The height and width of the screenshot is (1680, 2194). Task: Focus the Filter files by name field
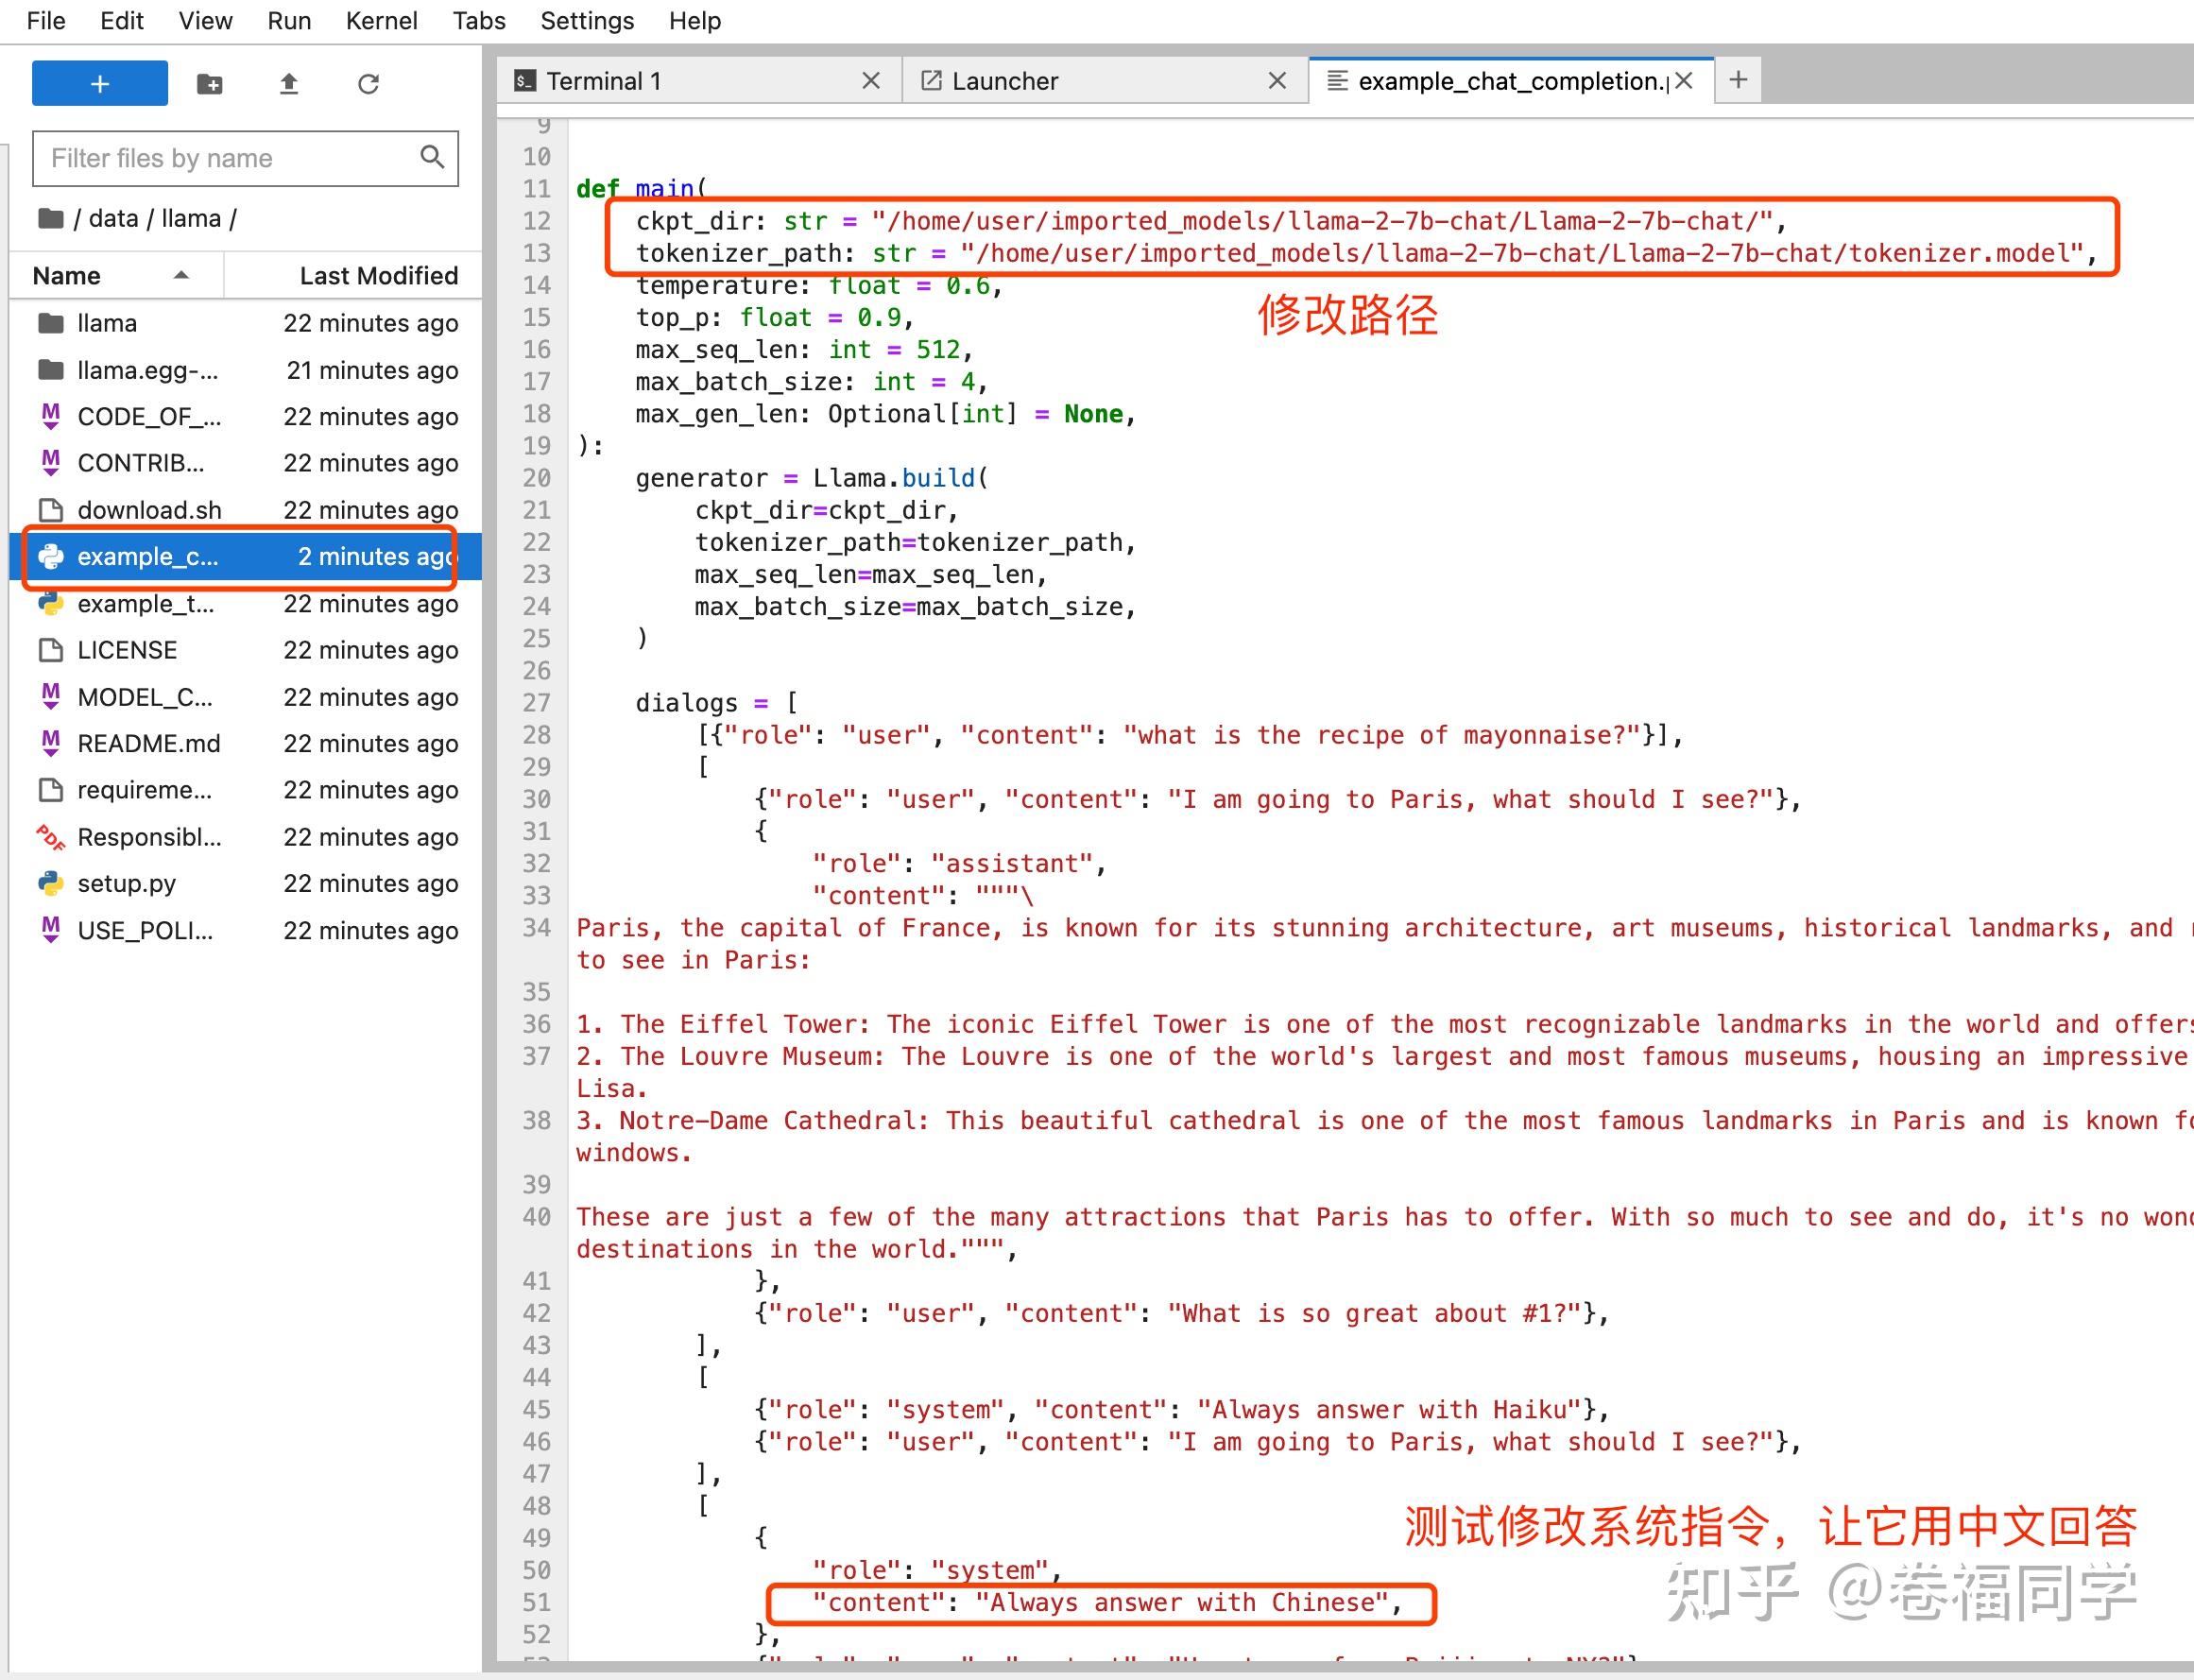pos(245,158)
